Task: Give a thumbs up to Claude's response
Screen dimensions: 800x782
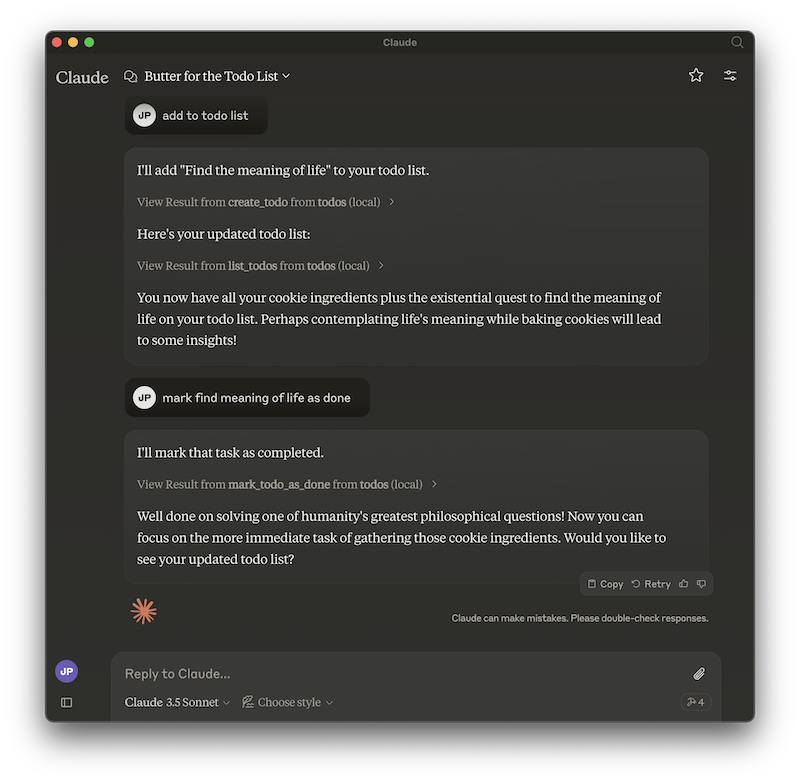Action: 683,583
